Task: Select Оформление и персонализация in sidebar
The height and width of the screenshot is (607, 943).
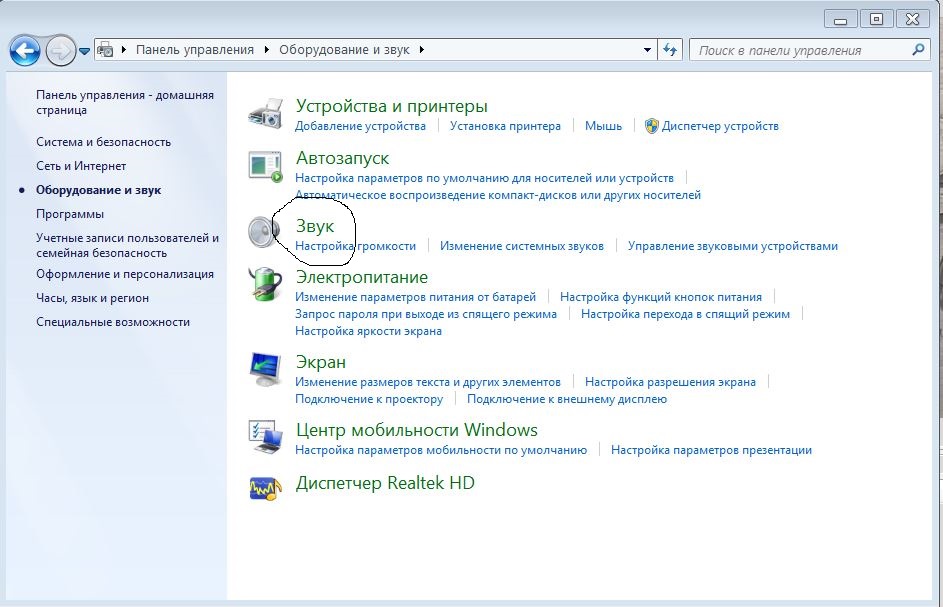Action: coord(125,274)
